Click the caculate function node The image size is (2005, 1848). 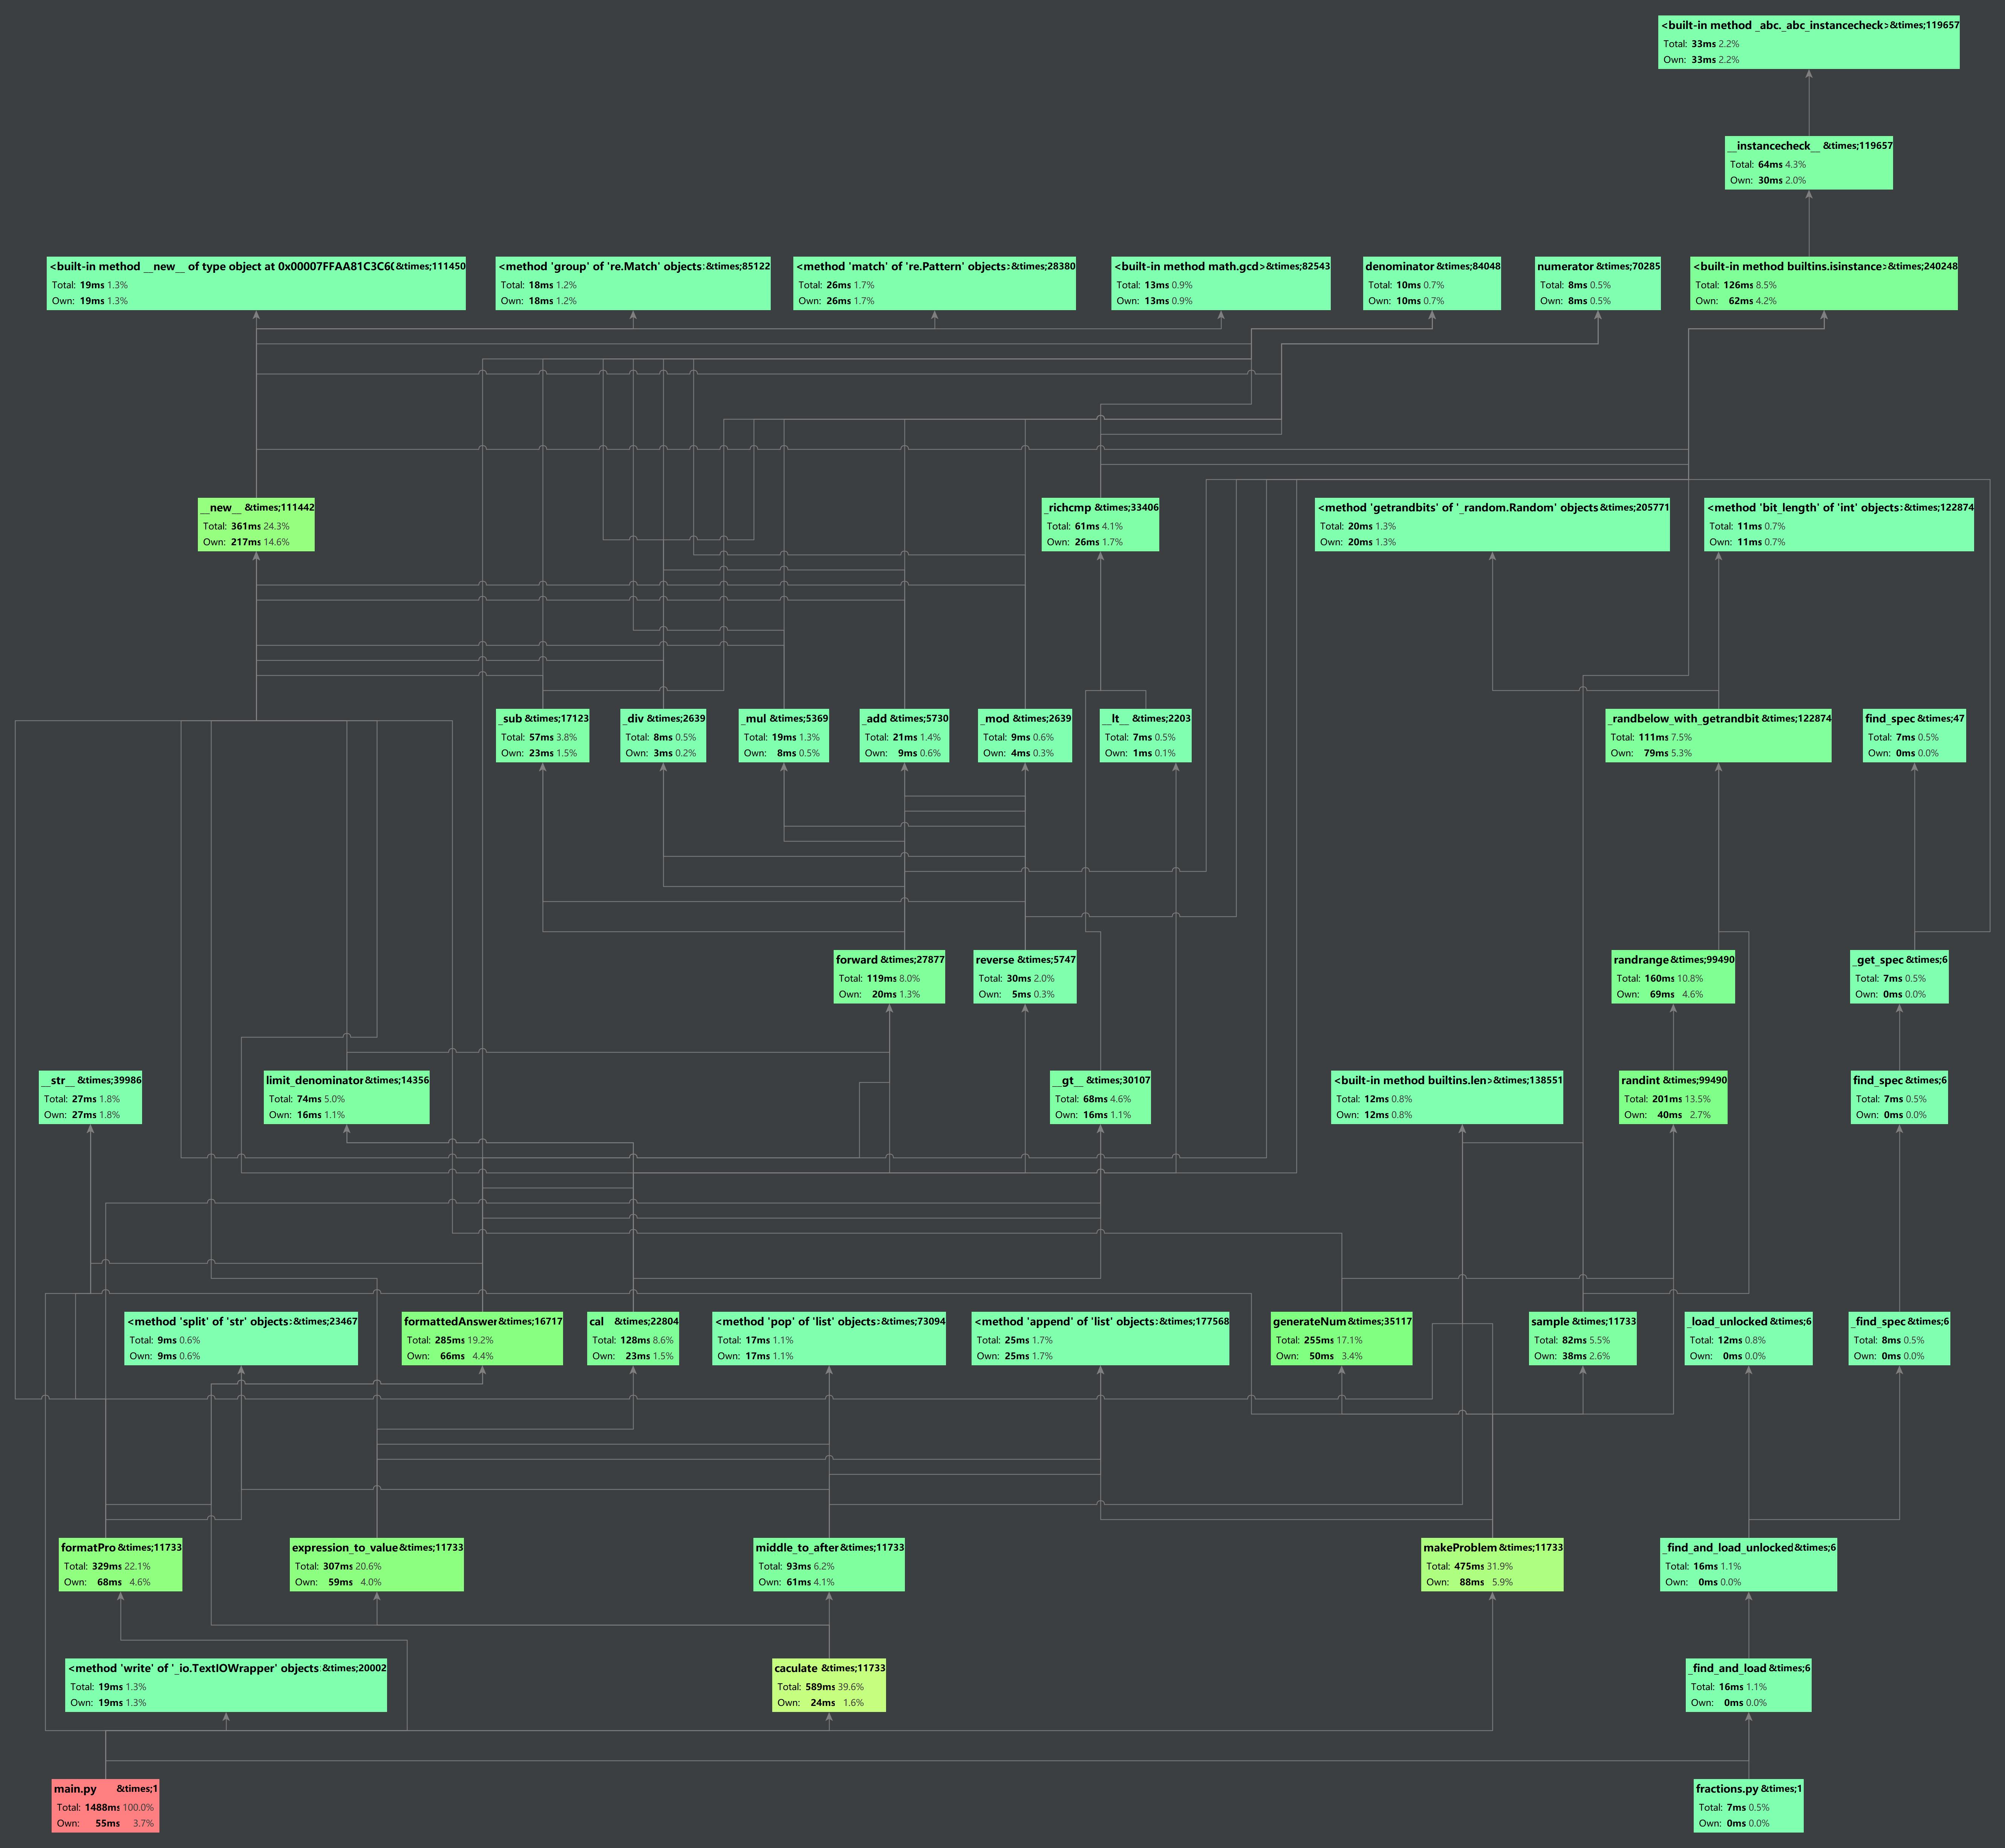pos(829,1685)
